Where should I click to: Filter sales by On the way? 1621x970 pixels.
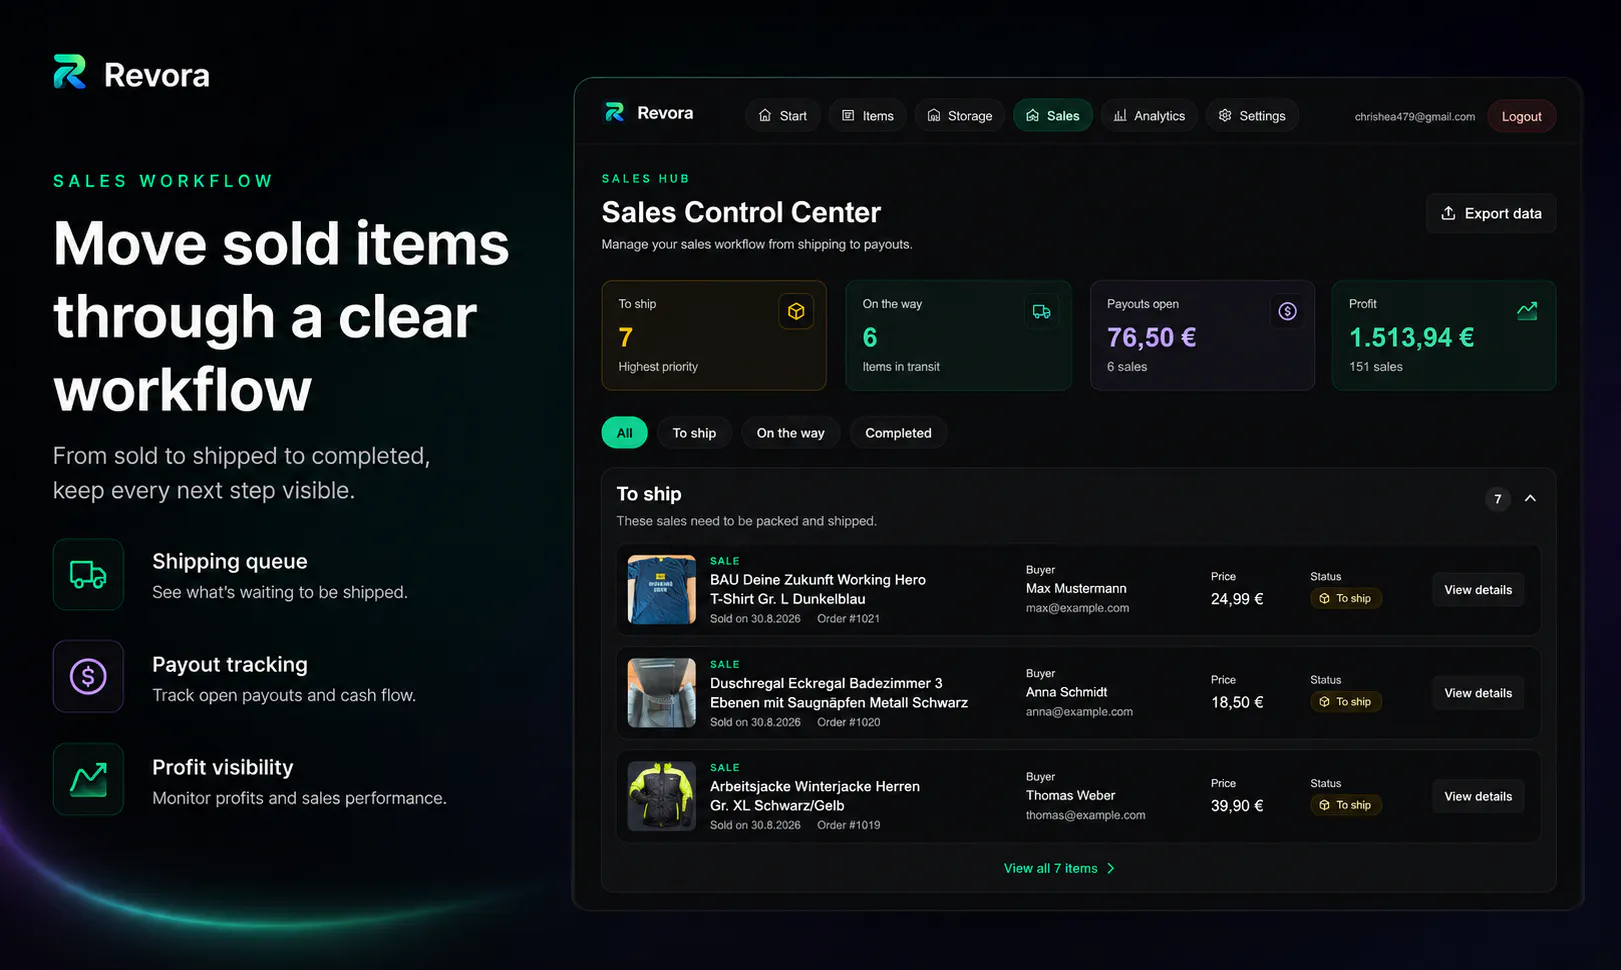(790, 433)
